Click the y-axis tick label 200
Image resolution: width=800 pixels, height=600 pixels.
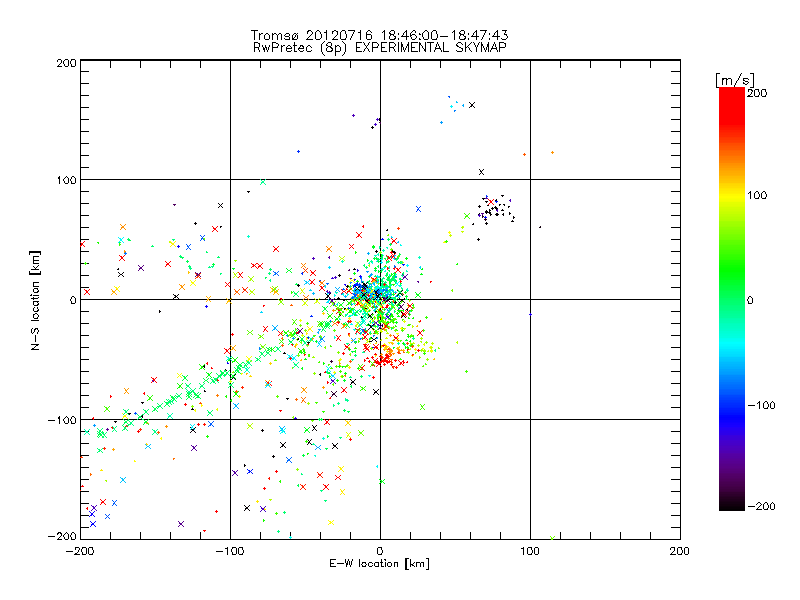pos(67,63)
